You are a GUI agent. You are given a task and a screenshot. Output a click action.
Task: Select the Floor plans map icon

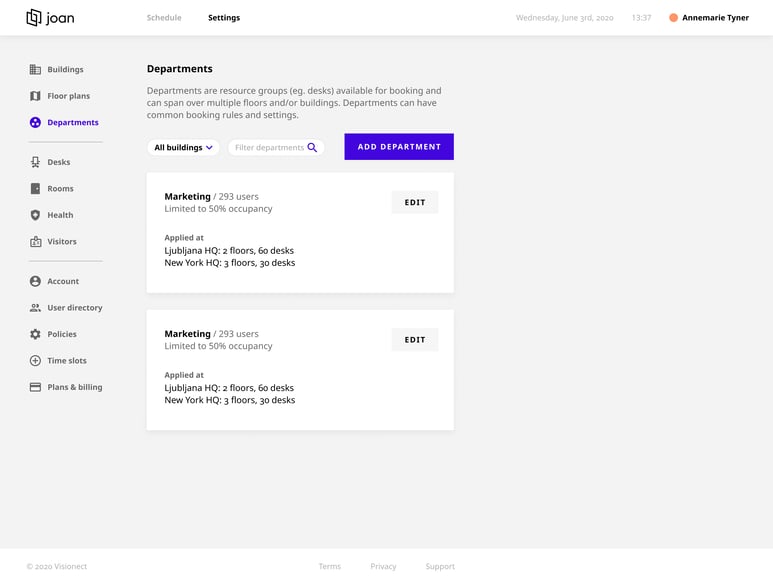tap(35, 96)
